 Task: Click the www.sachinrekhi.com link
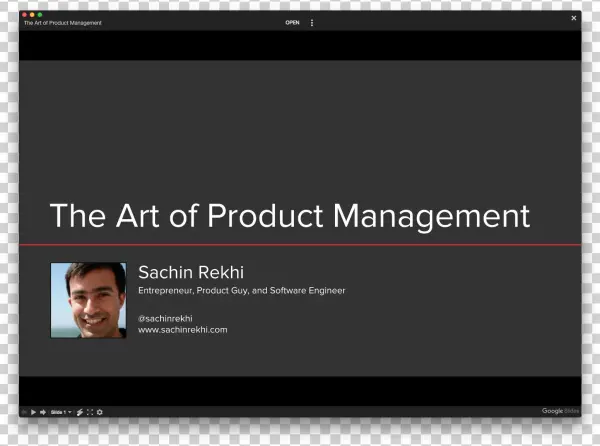tap(183, 329)
